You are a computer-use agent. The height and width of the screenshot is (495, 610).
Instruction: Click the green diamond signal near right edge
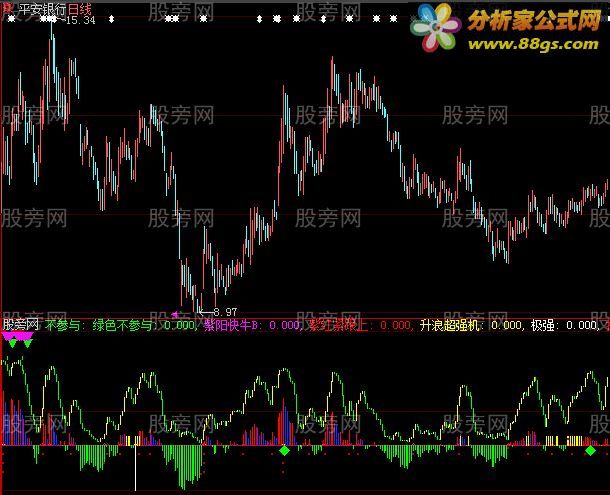(x=591, y=451)
